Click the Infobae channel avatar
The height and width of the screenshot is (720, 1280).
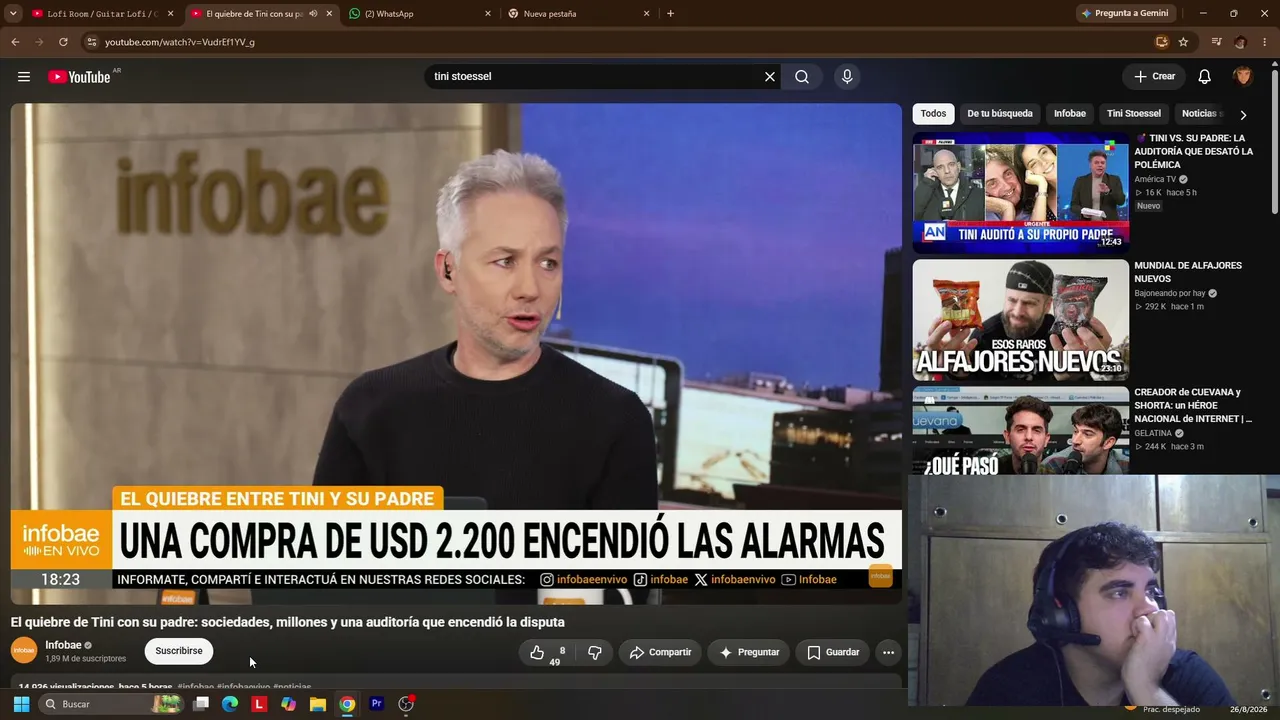coord(24,651)
